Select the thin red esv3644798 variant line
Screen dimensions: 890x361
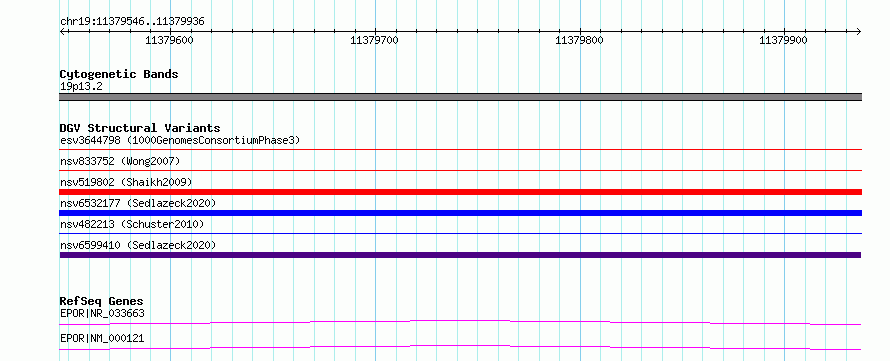(460, 150)
